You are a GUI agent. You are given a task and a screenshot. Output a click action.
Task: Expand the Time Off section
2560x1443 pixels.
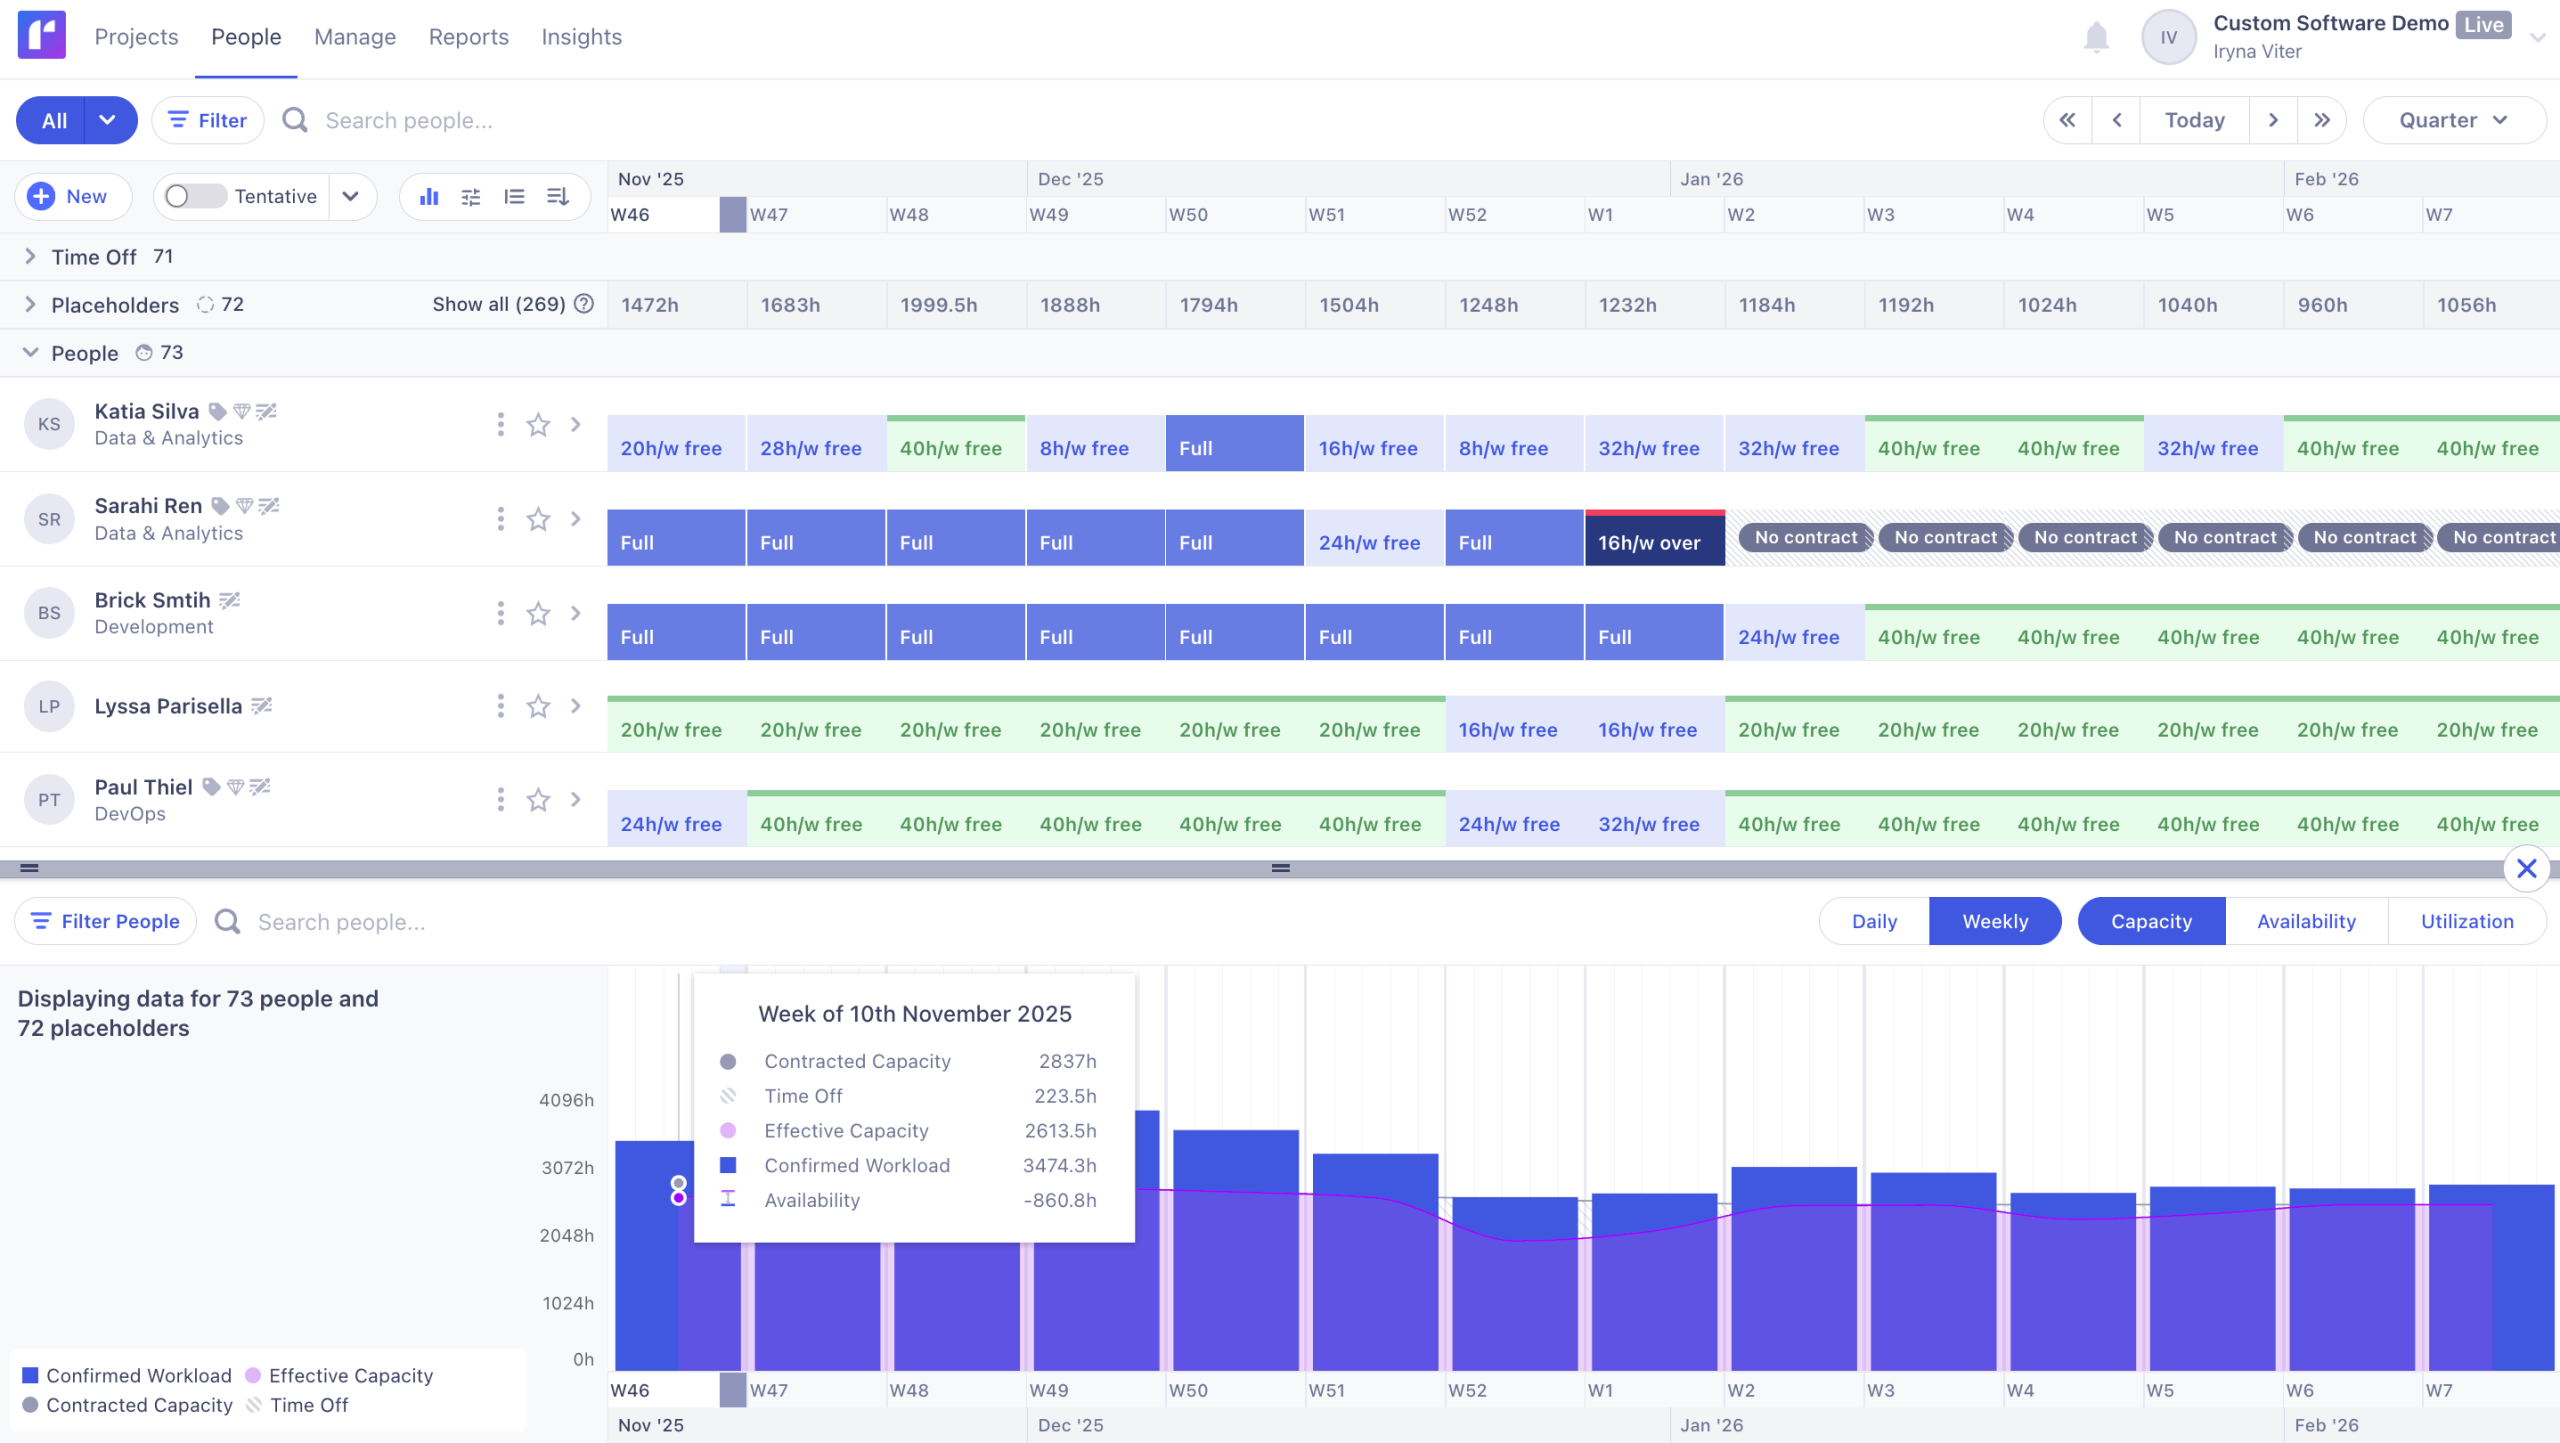coord(30,257)
